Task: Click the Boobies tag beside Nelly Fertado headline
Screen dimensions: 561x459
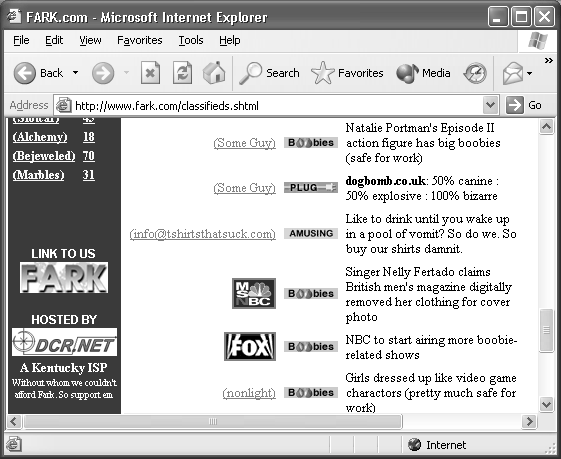Action: (311, 293)
